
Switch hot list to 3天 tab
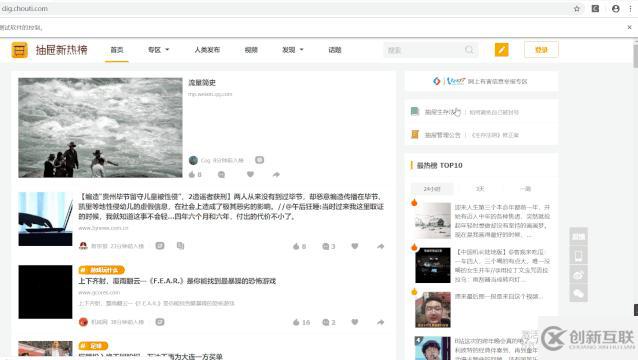click(480, 189)
